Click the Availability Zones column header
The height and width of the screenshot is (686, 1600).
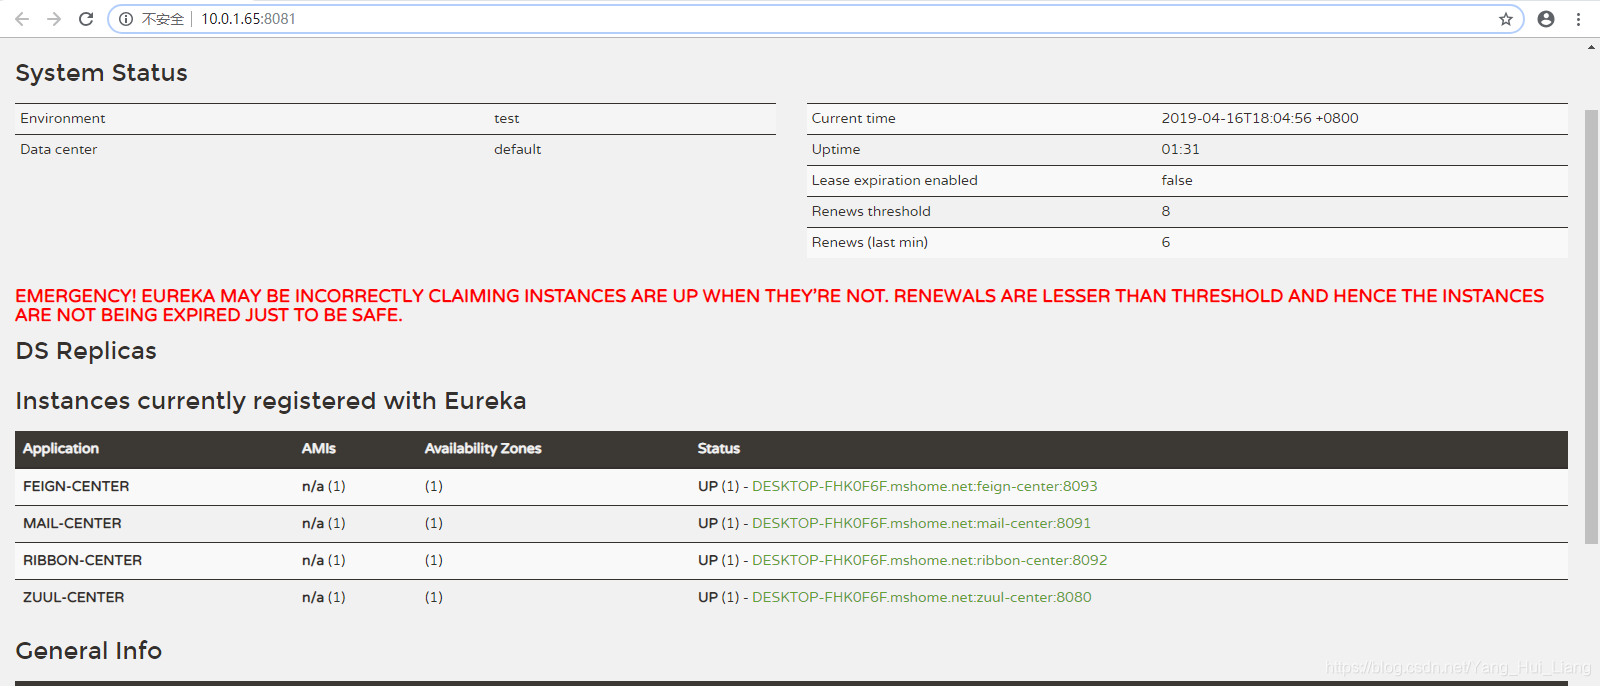483,448
